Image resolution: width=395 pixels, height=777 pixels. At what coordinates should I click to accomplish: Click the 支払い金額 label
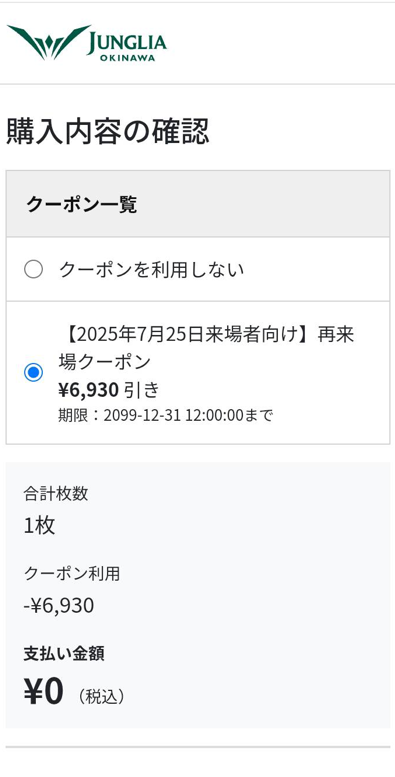[x=64, y=654]
